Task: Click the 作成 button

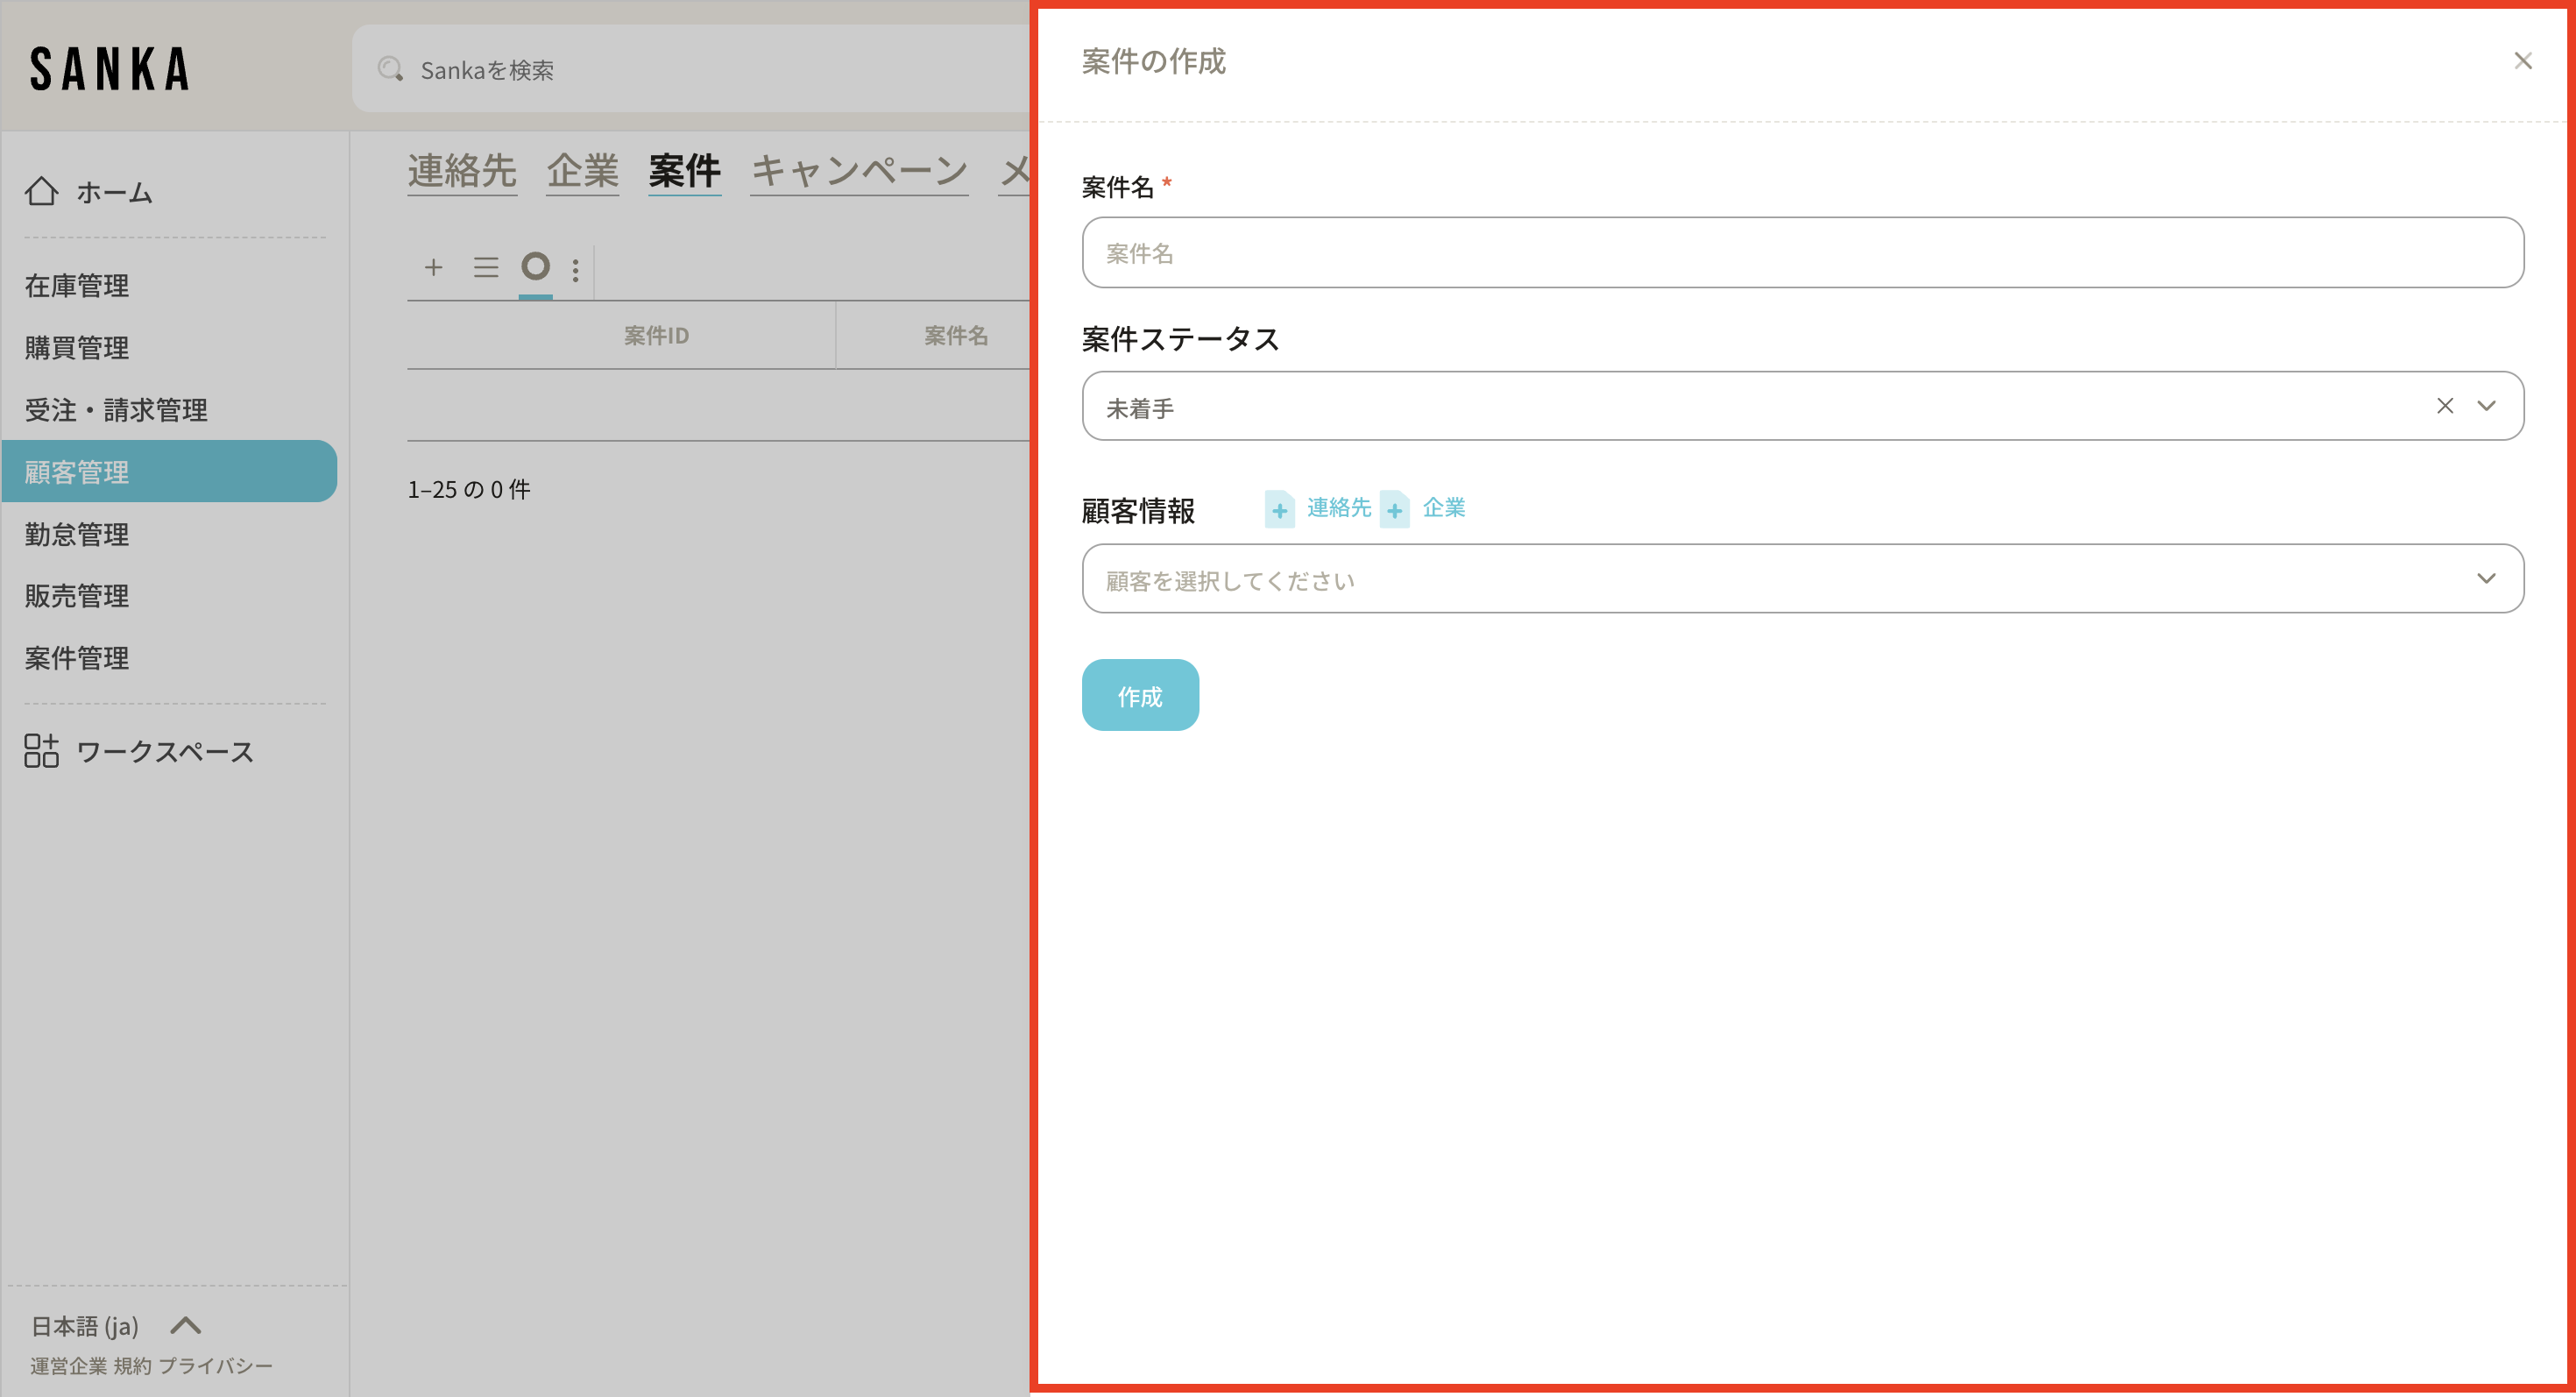Action: click(1140, 695)
